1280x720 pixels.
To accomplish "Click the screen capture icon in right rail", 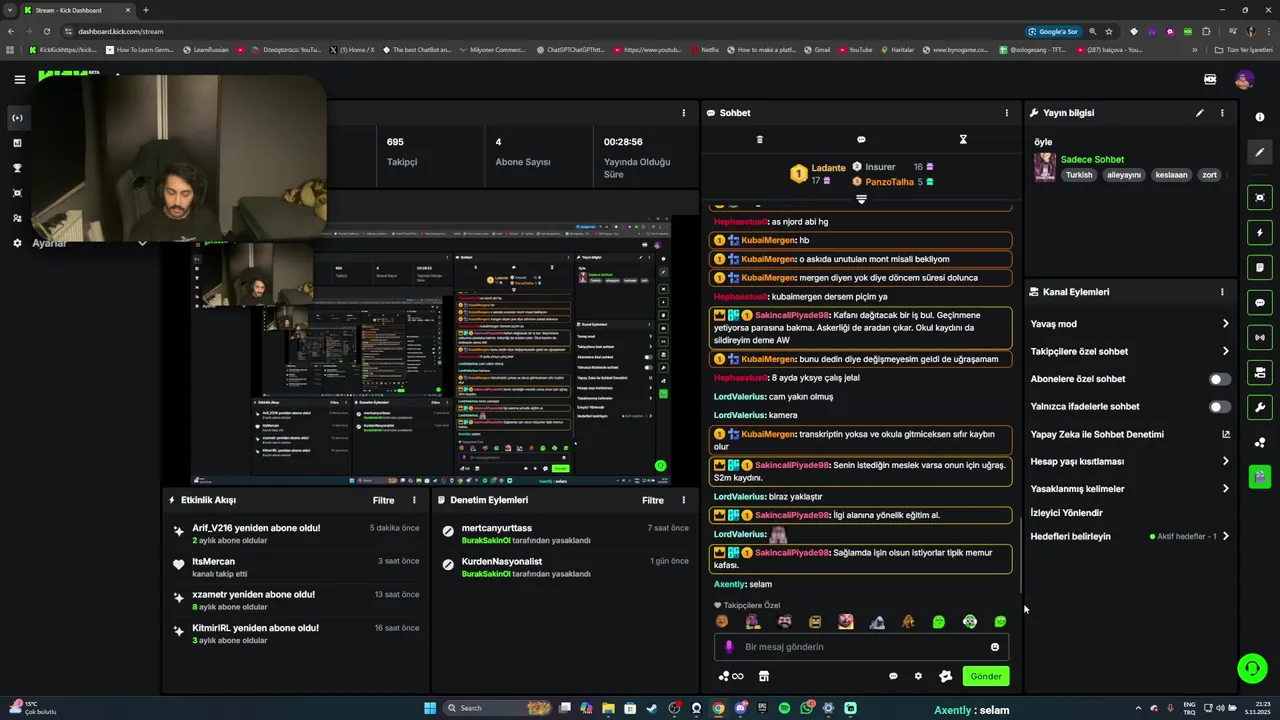I will (1260, 198).
